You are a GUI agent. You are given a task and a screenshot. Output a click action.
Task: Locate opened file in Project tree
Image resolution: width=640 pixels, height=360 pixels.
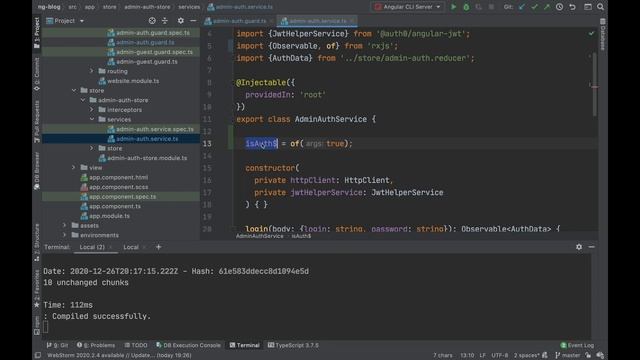(152, 21)
